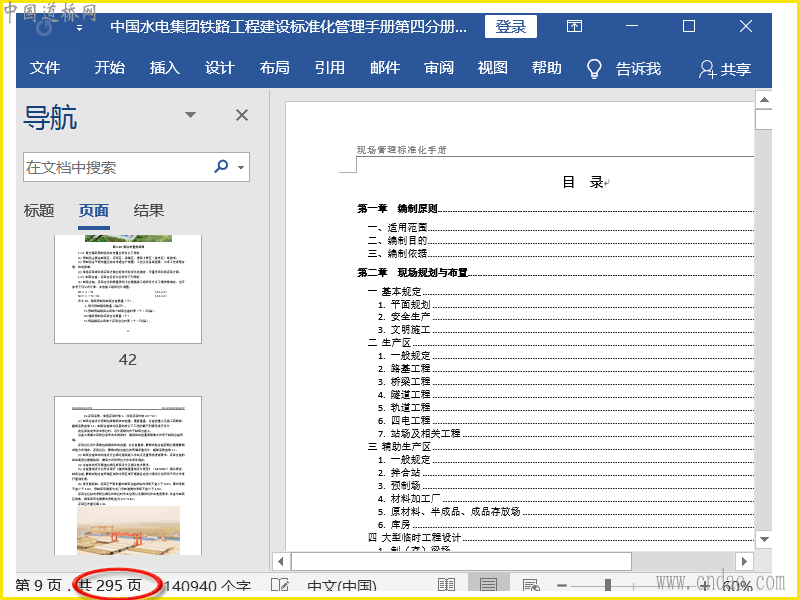Close the navigation (导航) pane

coord(242,116)
